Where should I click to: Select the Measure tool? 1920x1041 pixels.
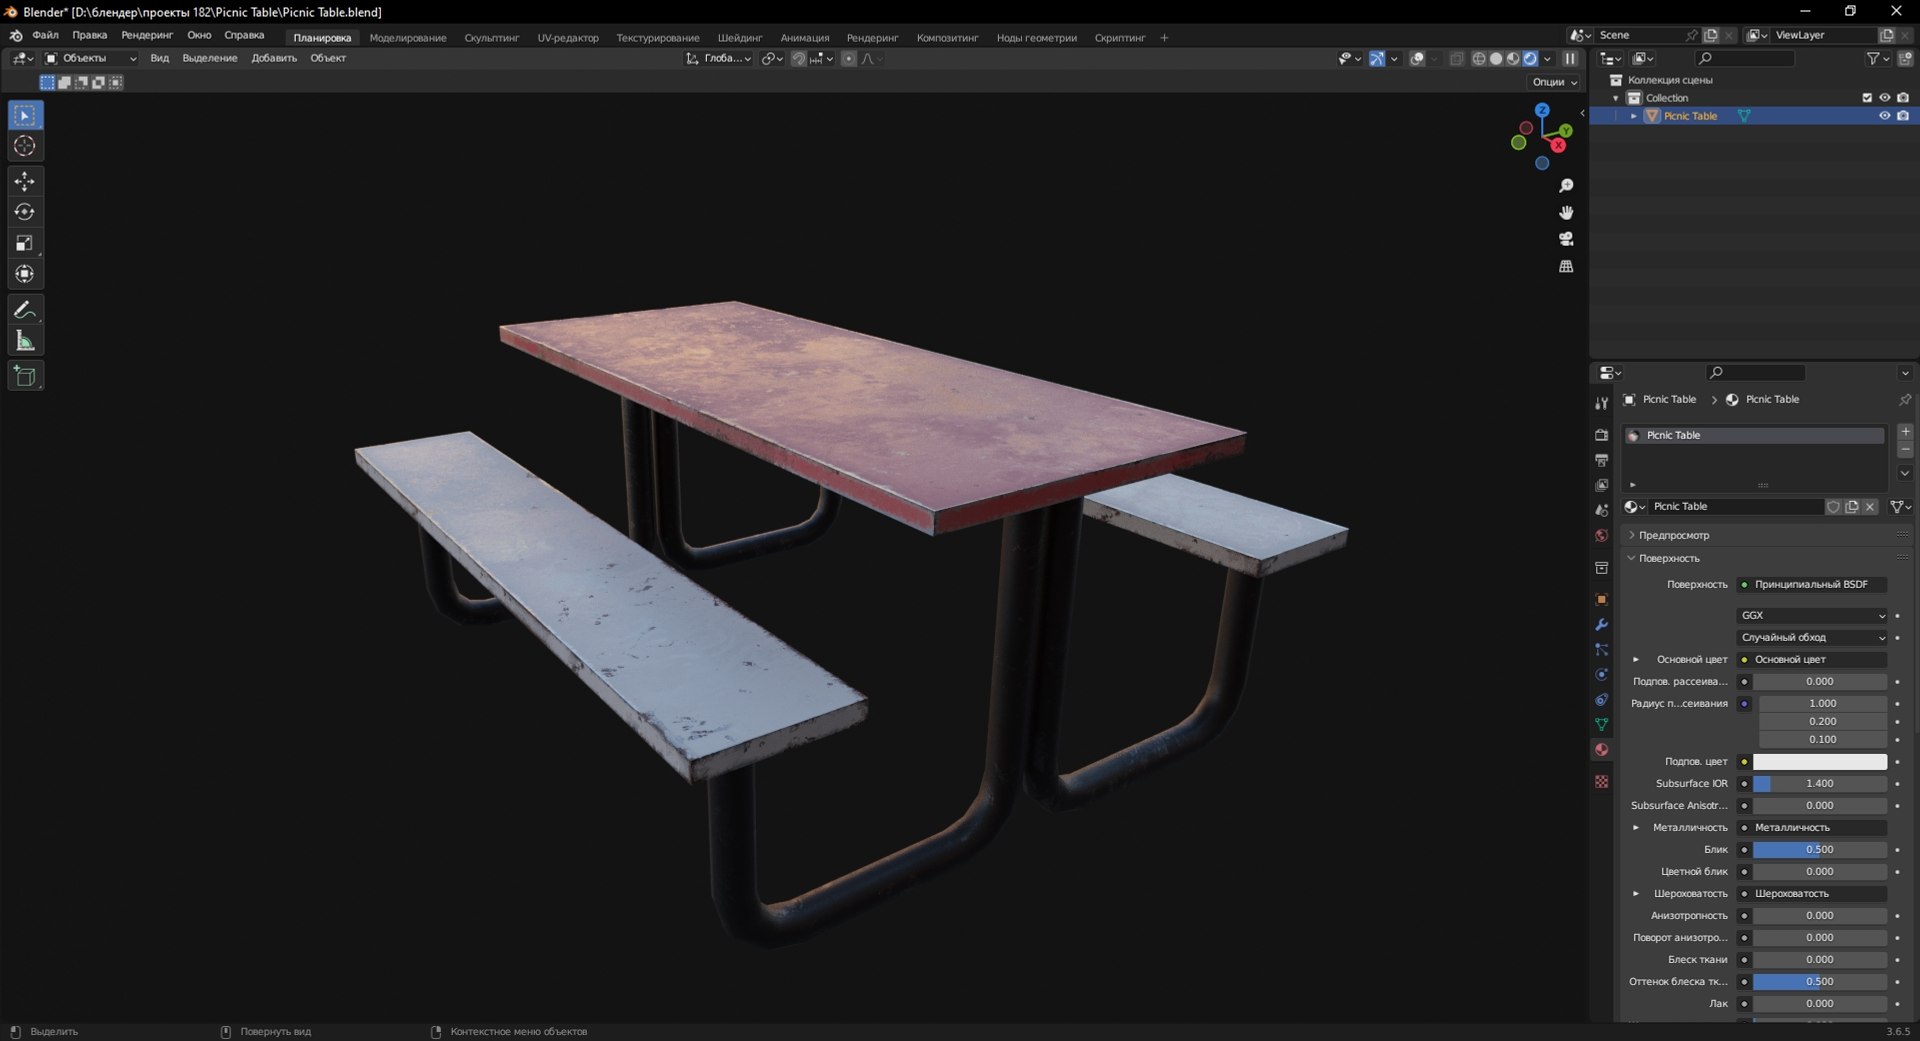click(25, 341)
